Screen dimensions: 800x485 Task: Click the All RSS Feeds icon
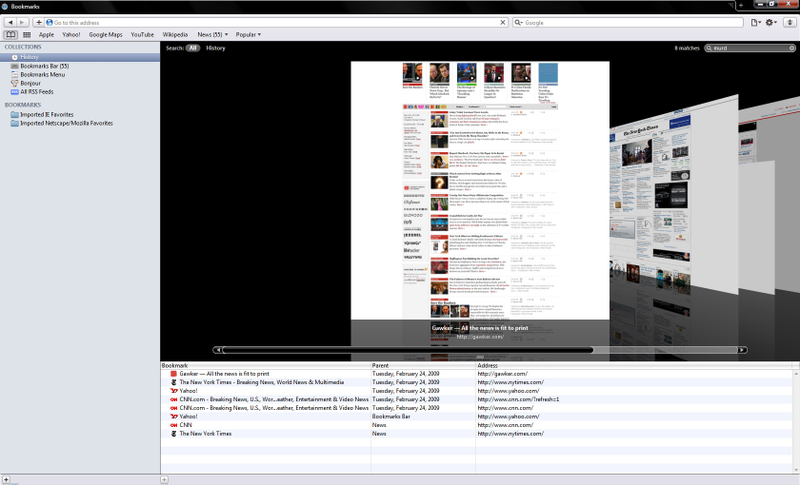15,92
